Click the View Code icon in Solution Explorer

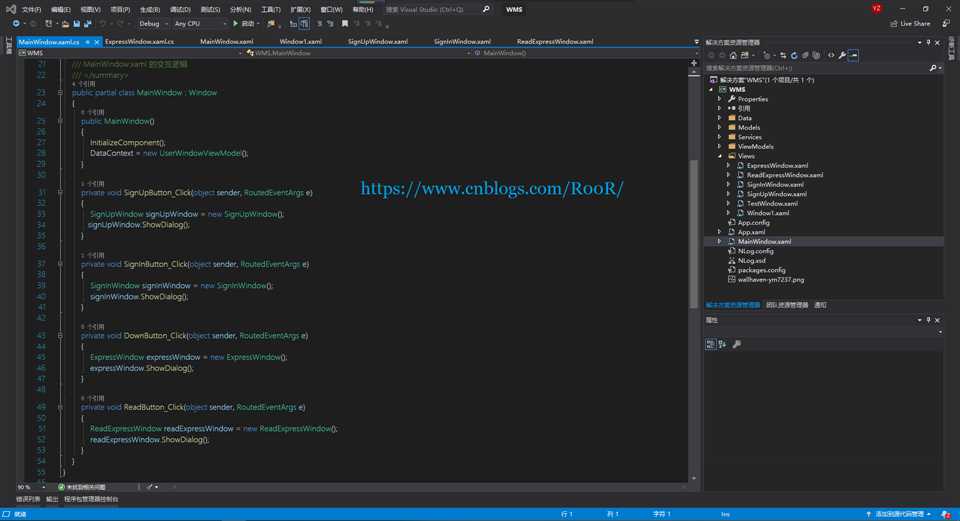tap(831, 55)
